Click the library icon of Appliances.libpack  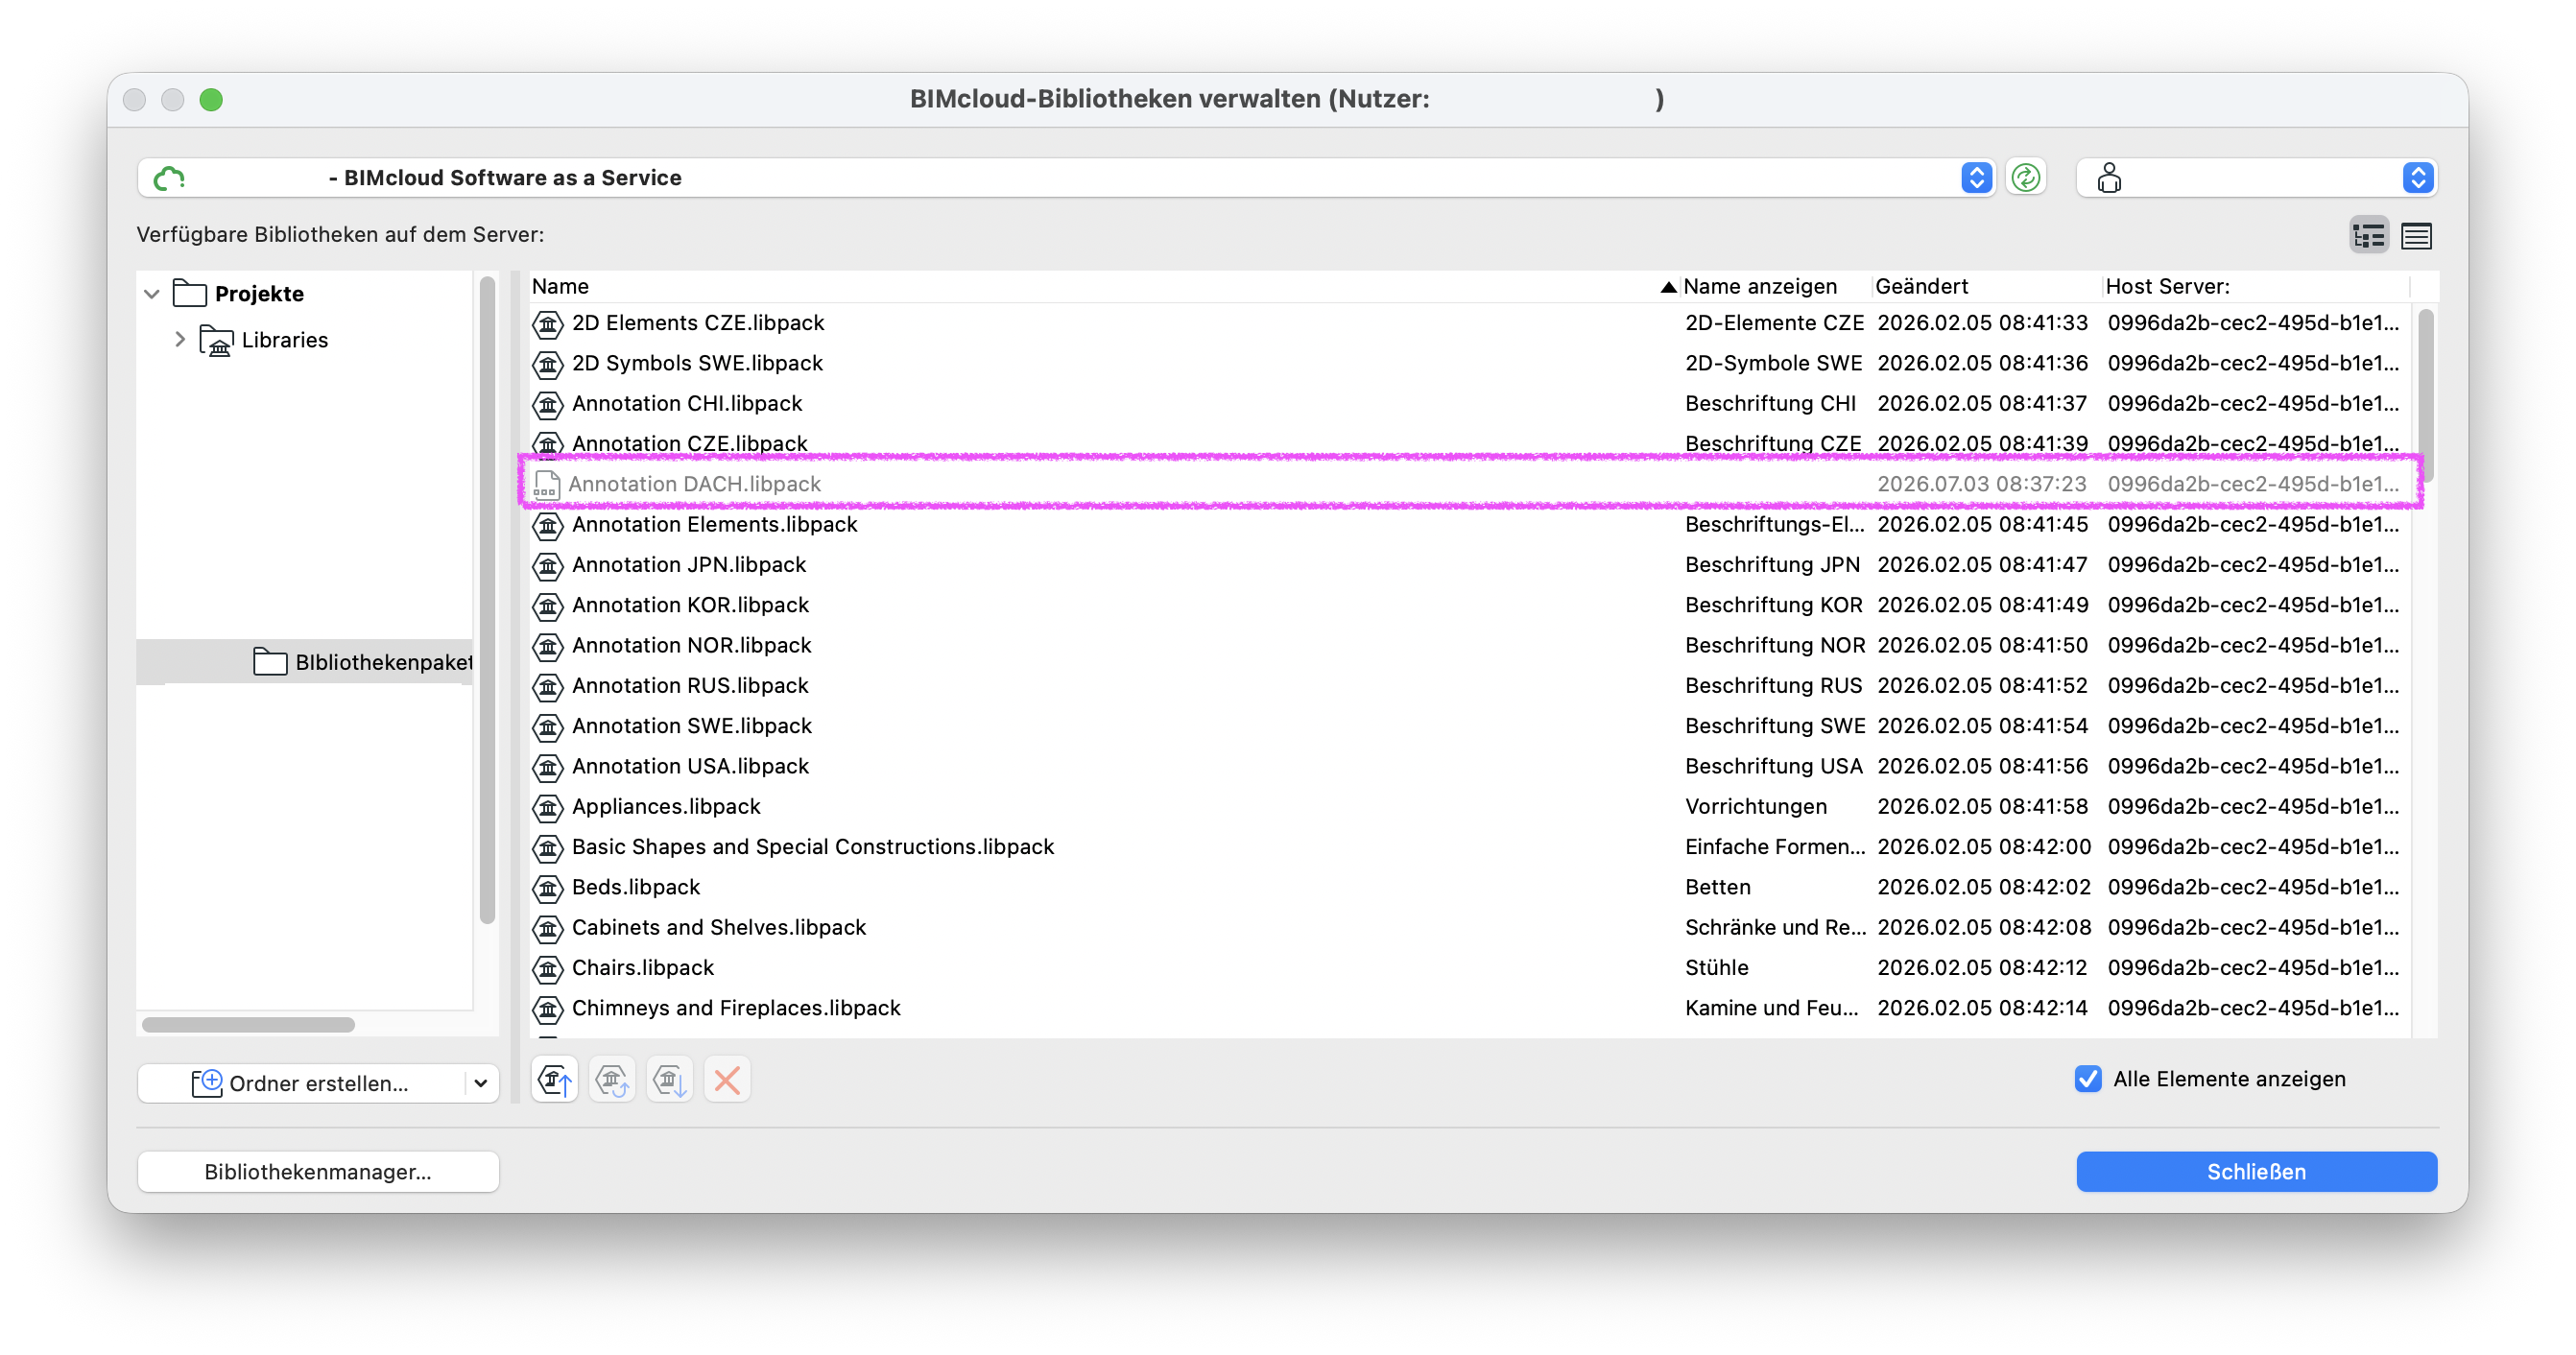coord(548,808)
